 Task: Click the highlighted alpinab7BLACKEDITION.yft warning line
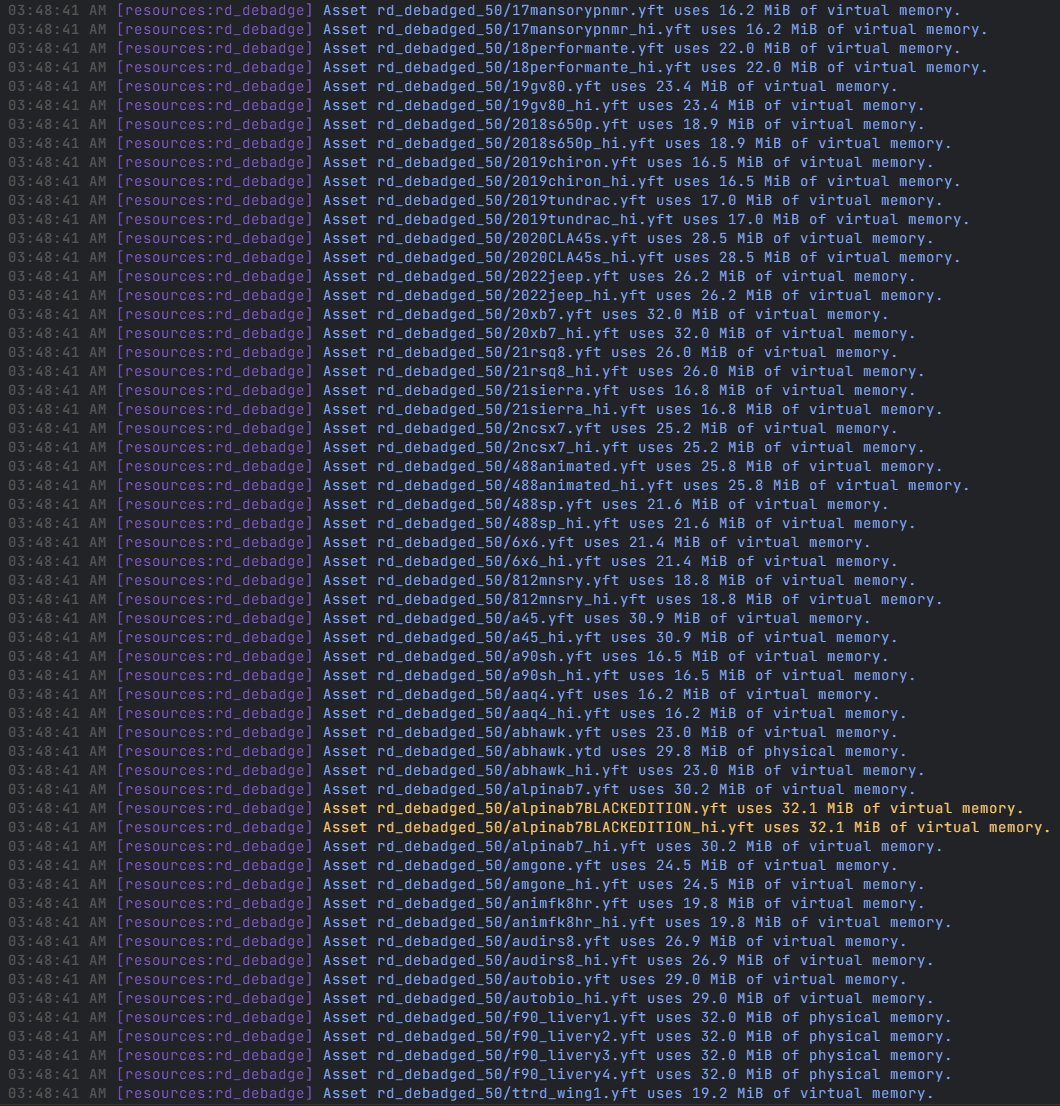[x=673, y=808]
